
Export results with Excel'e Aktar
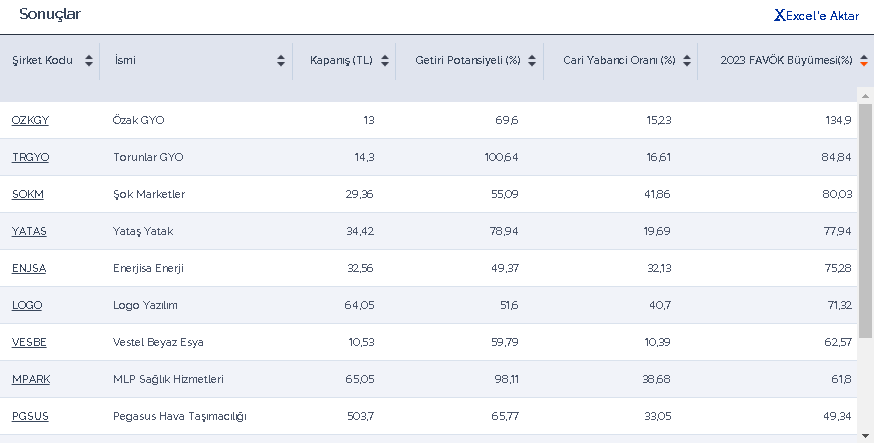click(816, 16)
